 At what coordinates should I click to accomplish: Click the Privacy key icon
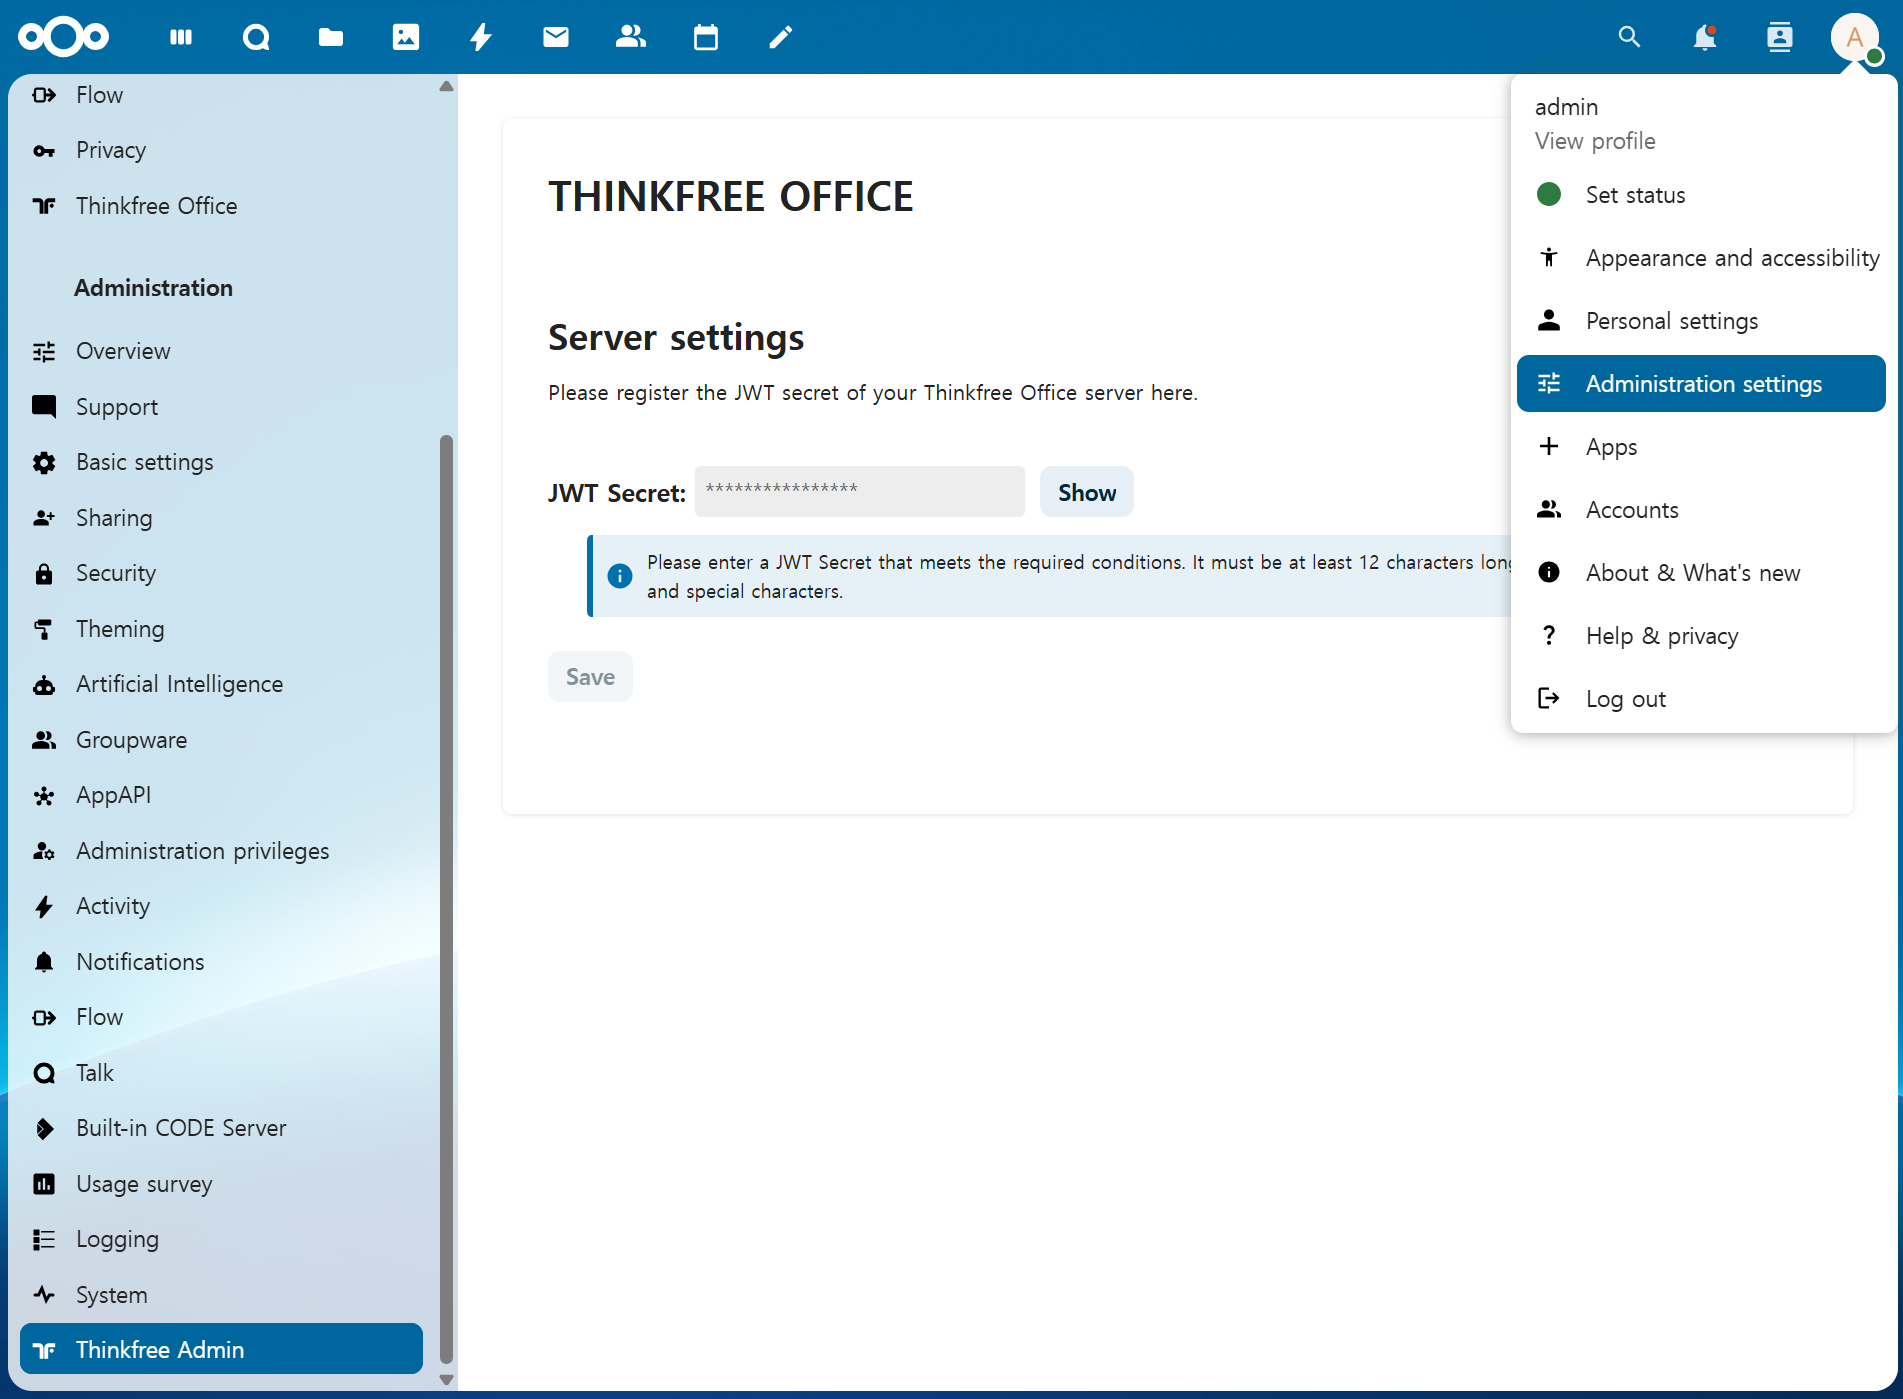(44, 151)
